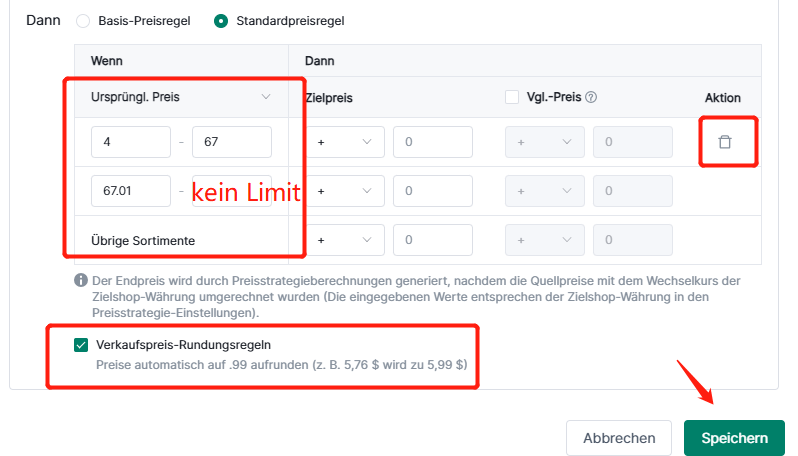Focus the lower bound field containing 67.01
Screen dimensions: 798x456
[x=131, y=191]
